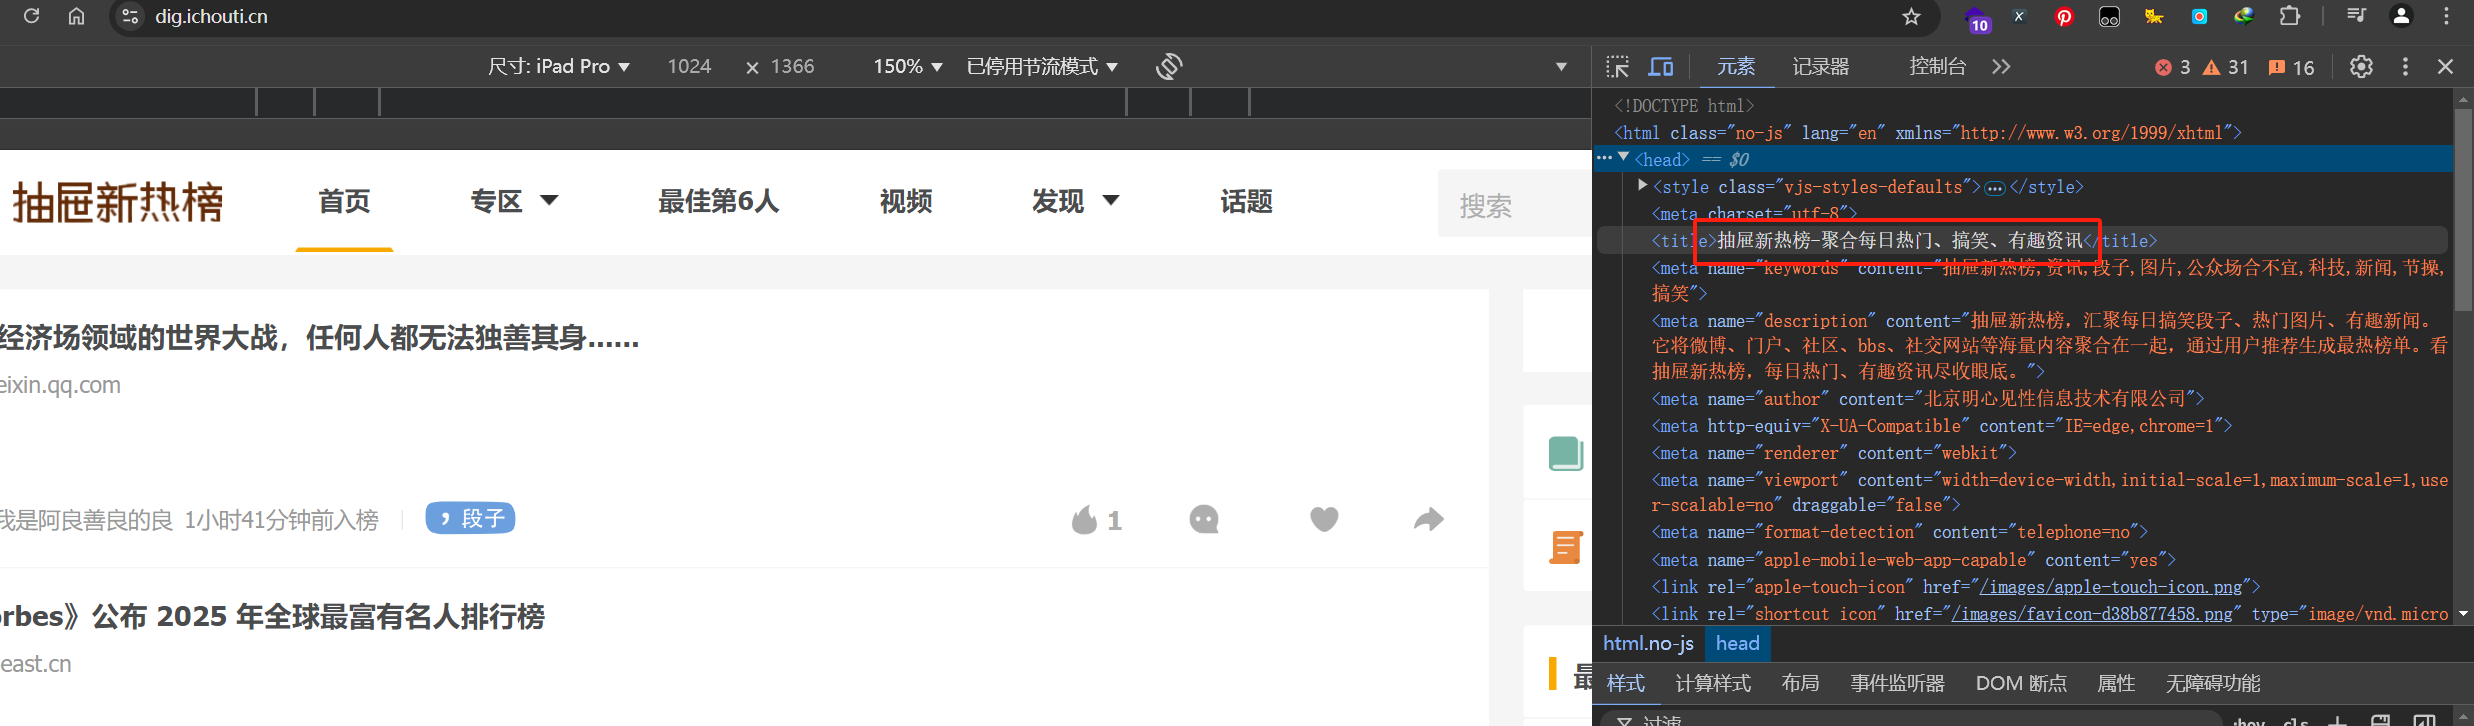Switch to the 记录器 Recorder tab

pos(1821,67)
